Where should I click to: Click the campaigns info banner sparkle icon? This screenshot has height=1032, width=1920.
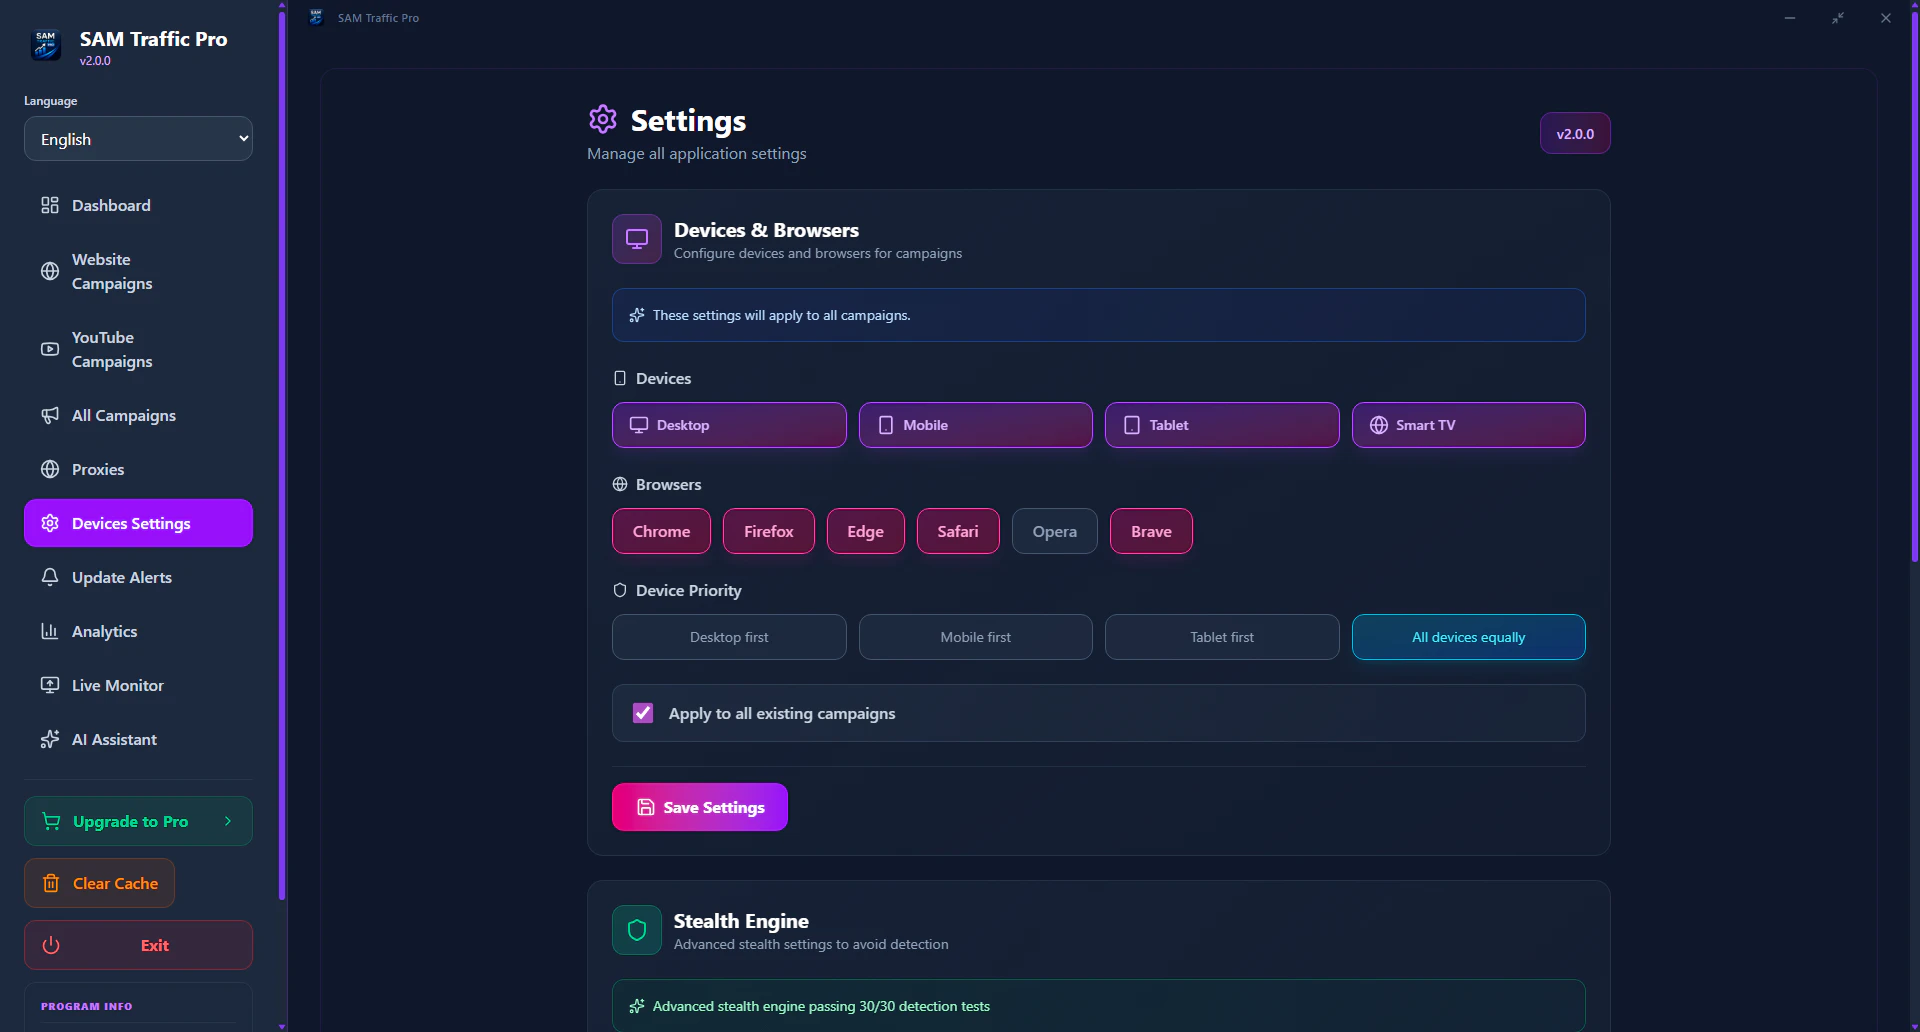[x=637, y=315]
